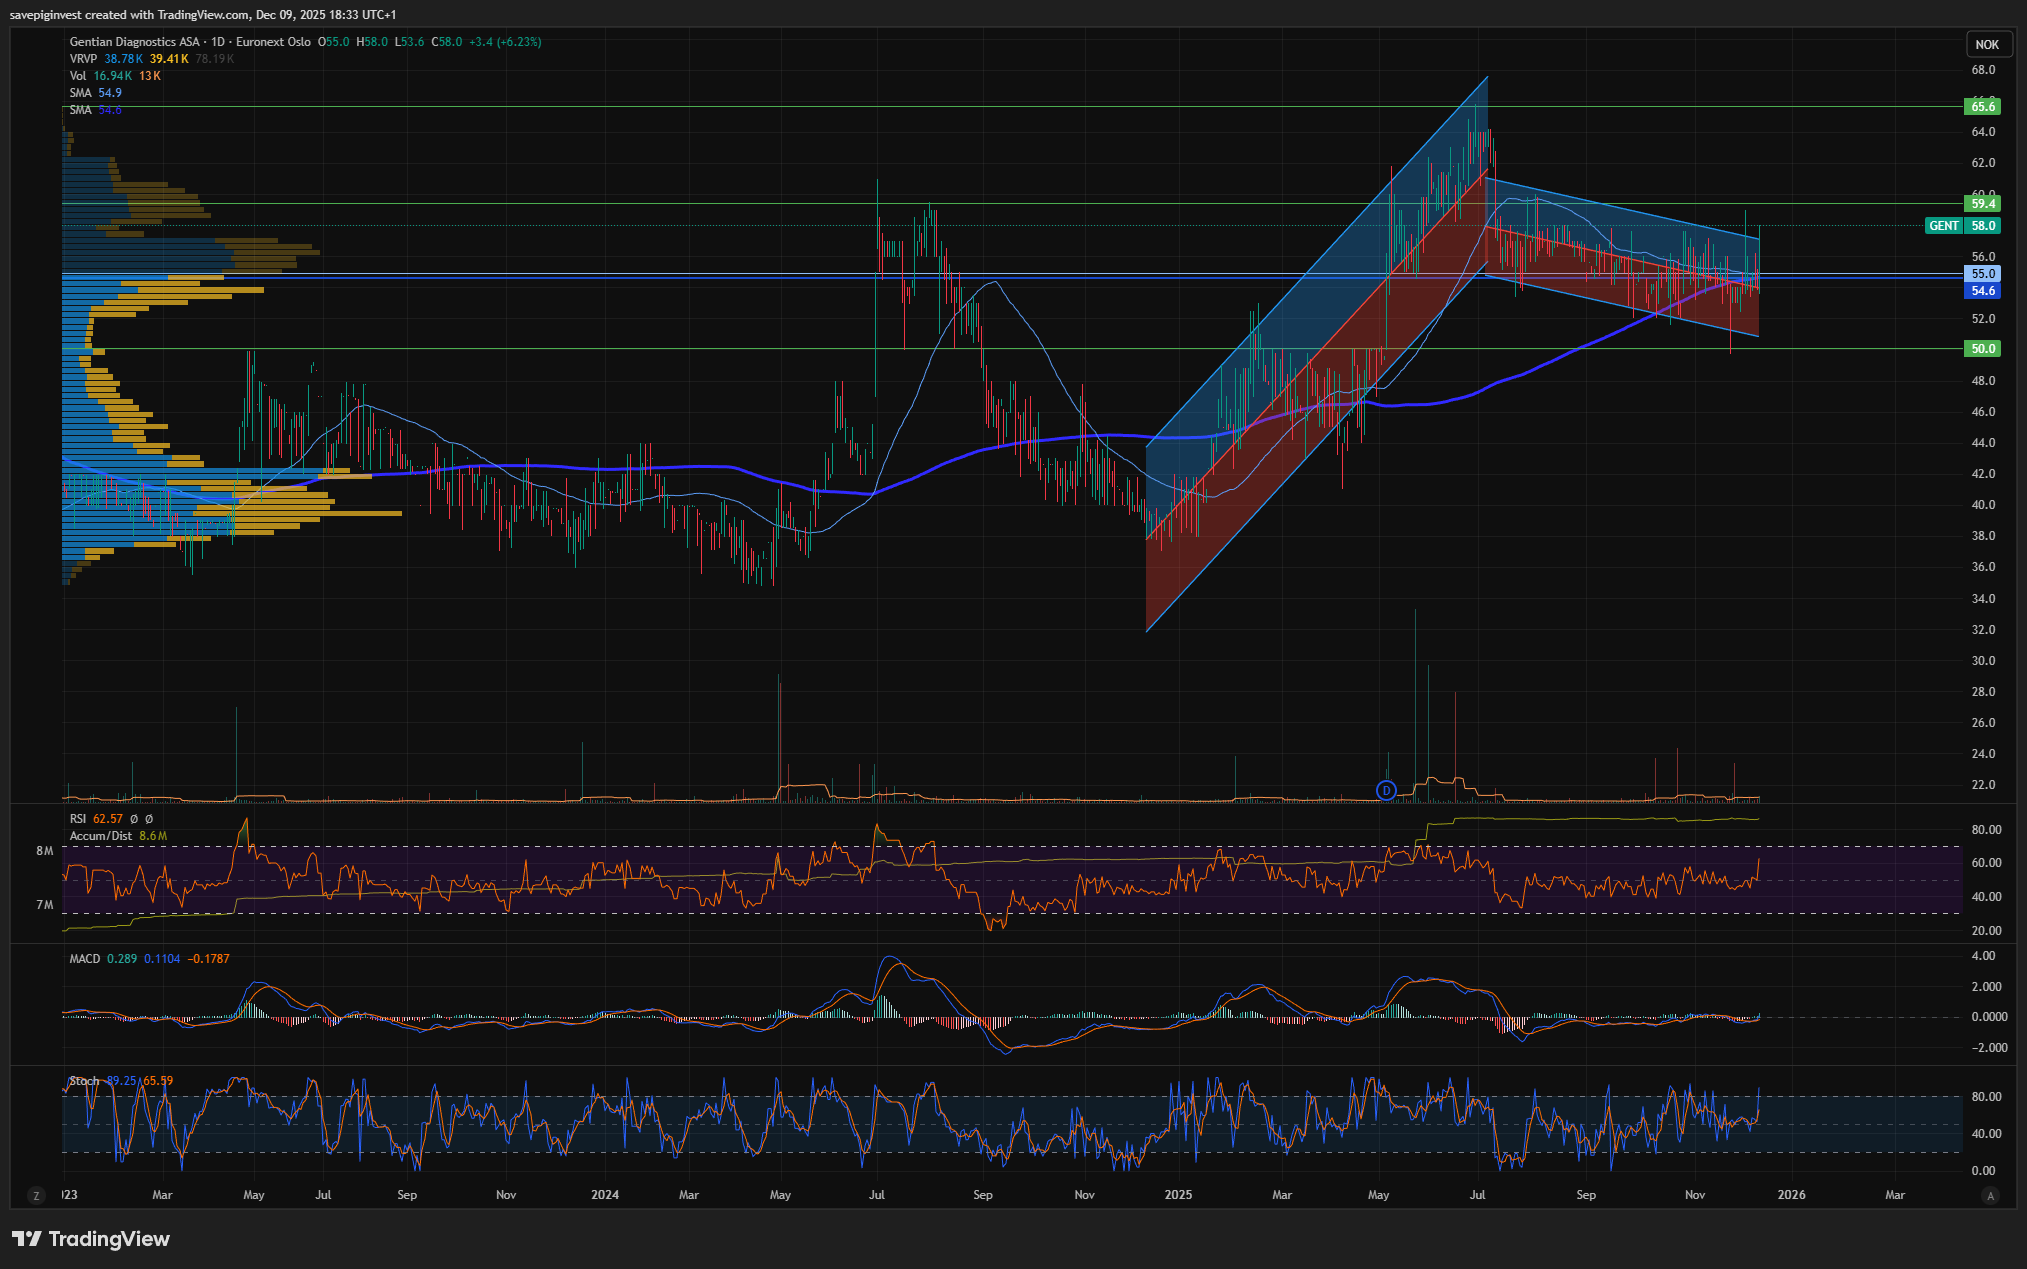The height and width of the screenshot is (1269, 2027).
Task: Click the Stoch indicator legend
Action: [85, 1081]
